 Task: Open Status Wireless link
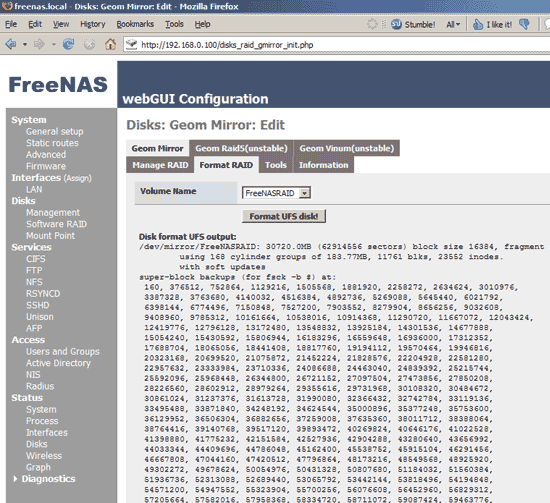(44, 456)
